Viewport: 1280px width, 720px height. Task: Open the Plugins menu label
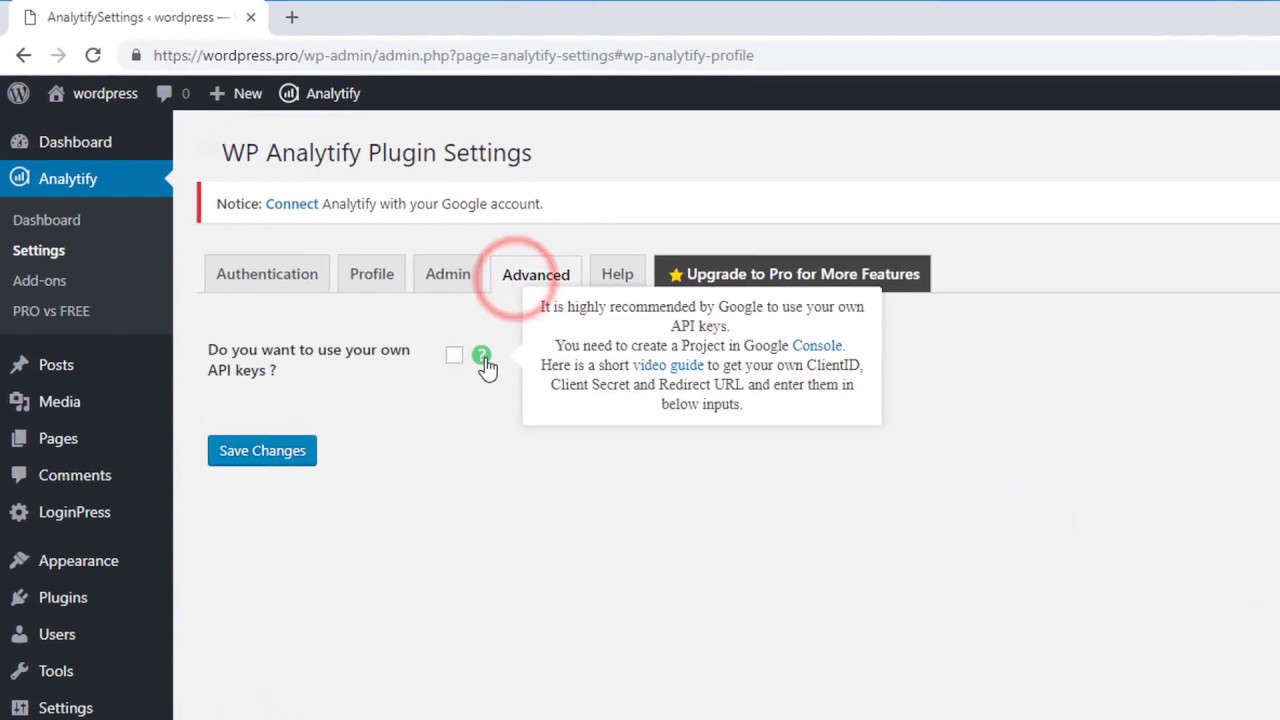click(63, 598)
